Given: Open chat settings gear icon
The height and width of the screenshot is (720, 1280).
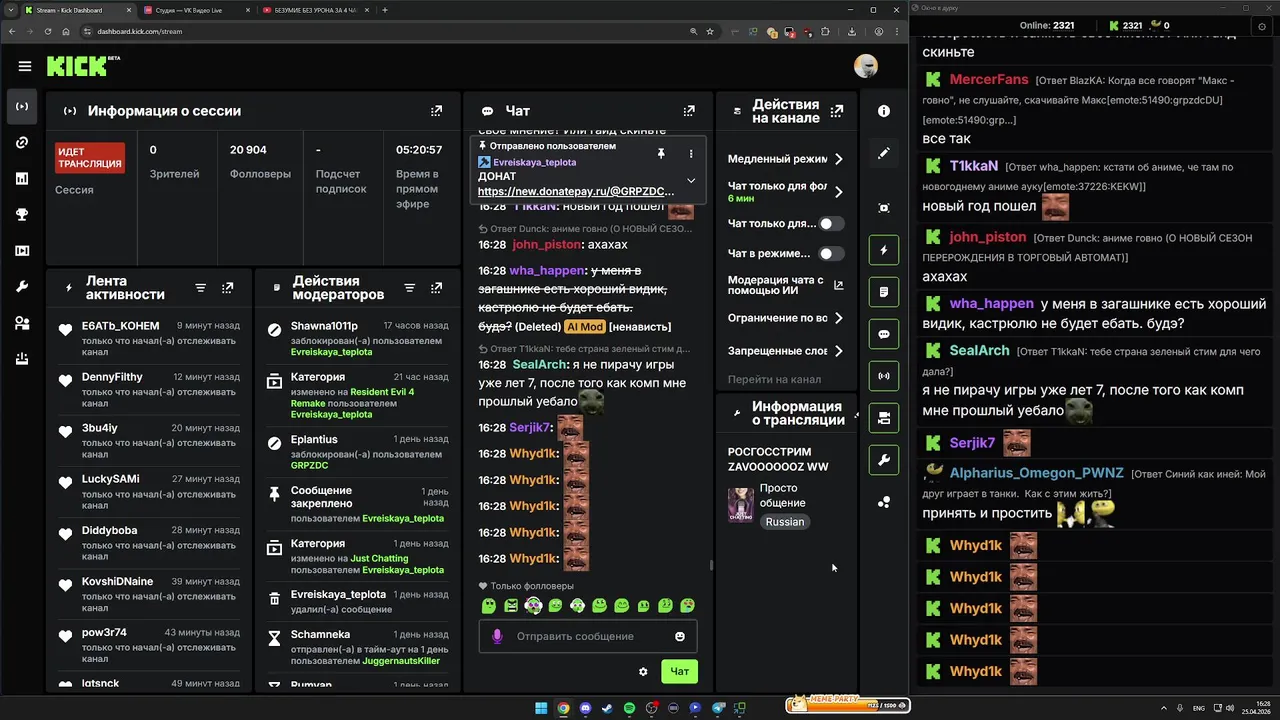Looking at the screenshot, I should (x=643, y=672).
